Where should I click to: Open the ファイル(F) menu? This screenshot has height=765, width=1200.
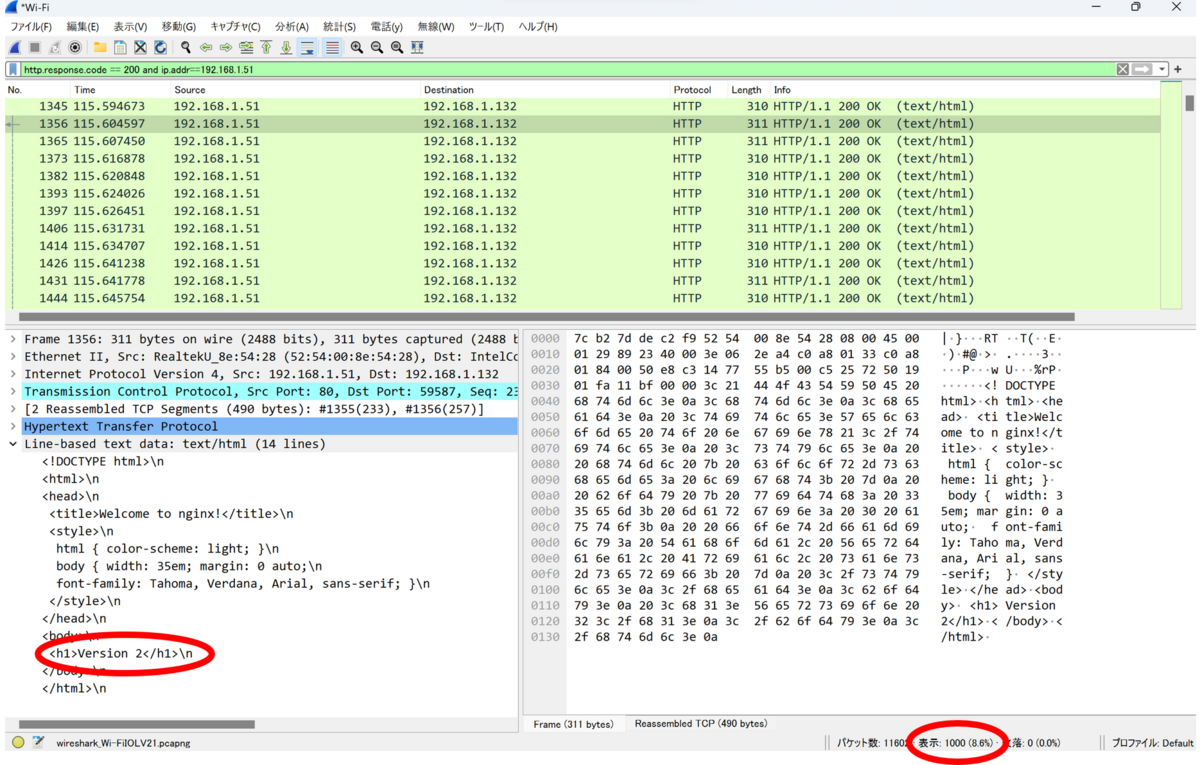(31, 27)
